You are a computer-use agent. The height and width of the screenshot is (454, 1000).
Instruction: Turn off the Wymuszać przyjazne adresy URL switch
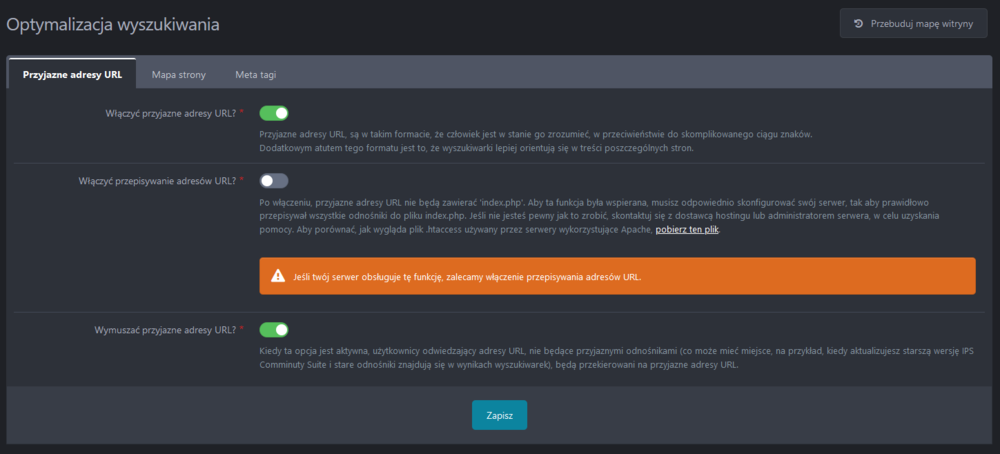point(274,329)
